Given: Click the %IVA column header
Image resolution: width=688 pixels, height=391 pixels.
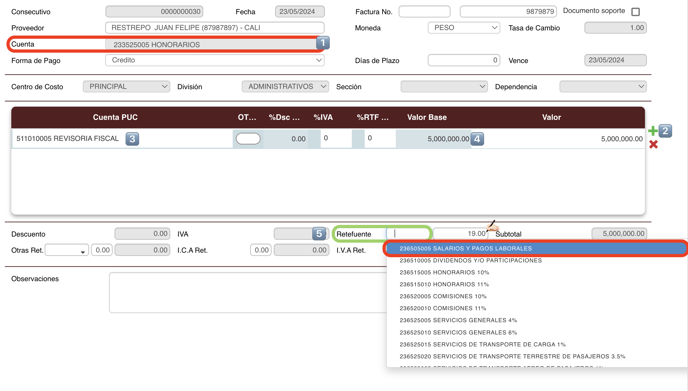Looking at the screenshot, I should pos(323,117).
